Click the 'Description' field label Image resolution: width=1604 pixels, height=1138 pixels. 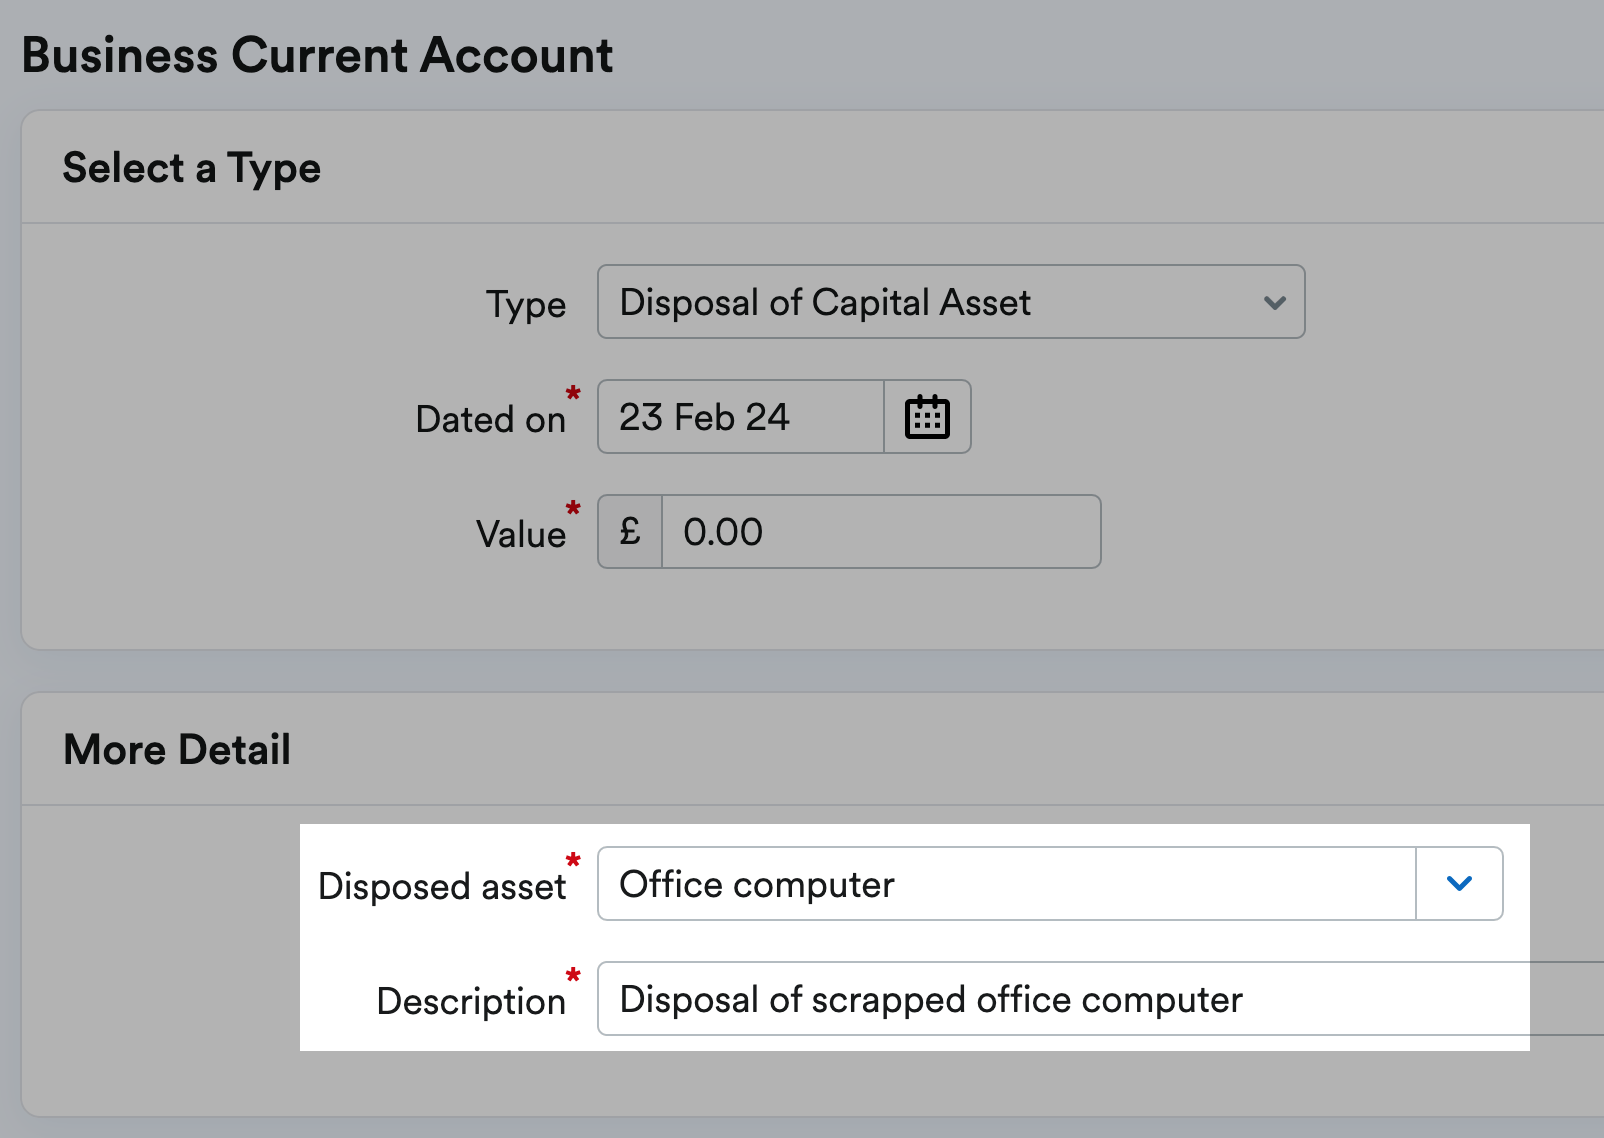(x=471, y=1002)
